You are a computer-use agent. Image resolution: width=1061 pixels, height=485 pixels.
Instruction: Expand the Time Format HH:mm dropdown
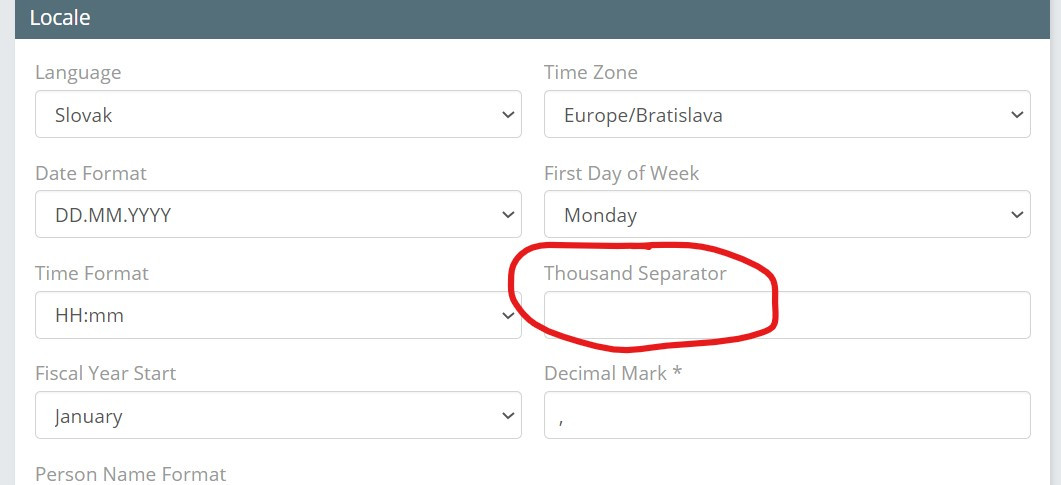tap(277, 316)
